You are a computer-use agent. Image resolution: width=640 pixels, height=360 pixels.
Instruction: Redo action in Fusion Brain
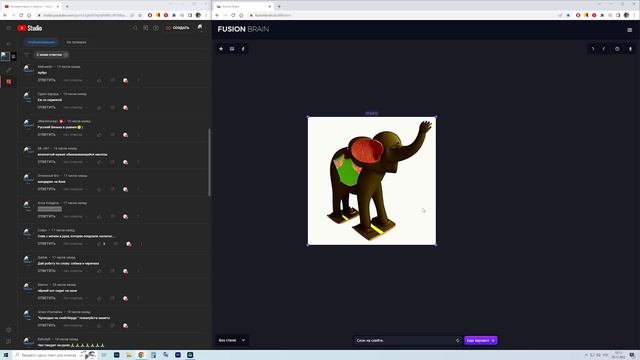pyautogui.click(x=604, y=49)
